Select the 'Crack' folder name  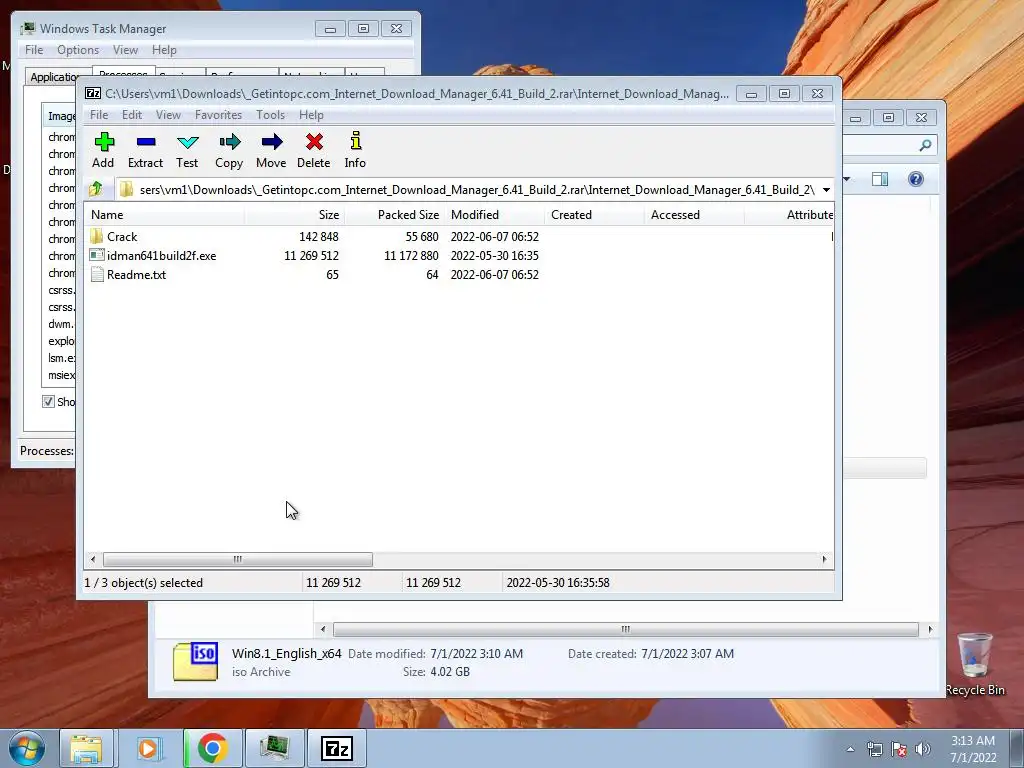122,236
